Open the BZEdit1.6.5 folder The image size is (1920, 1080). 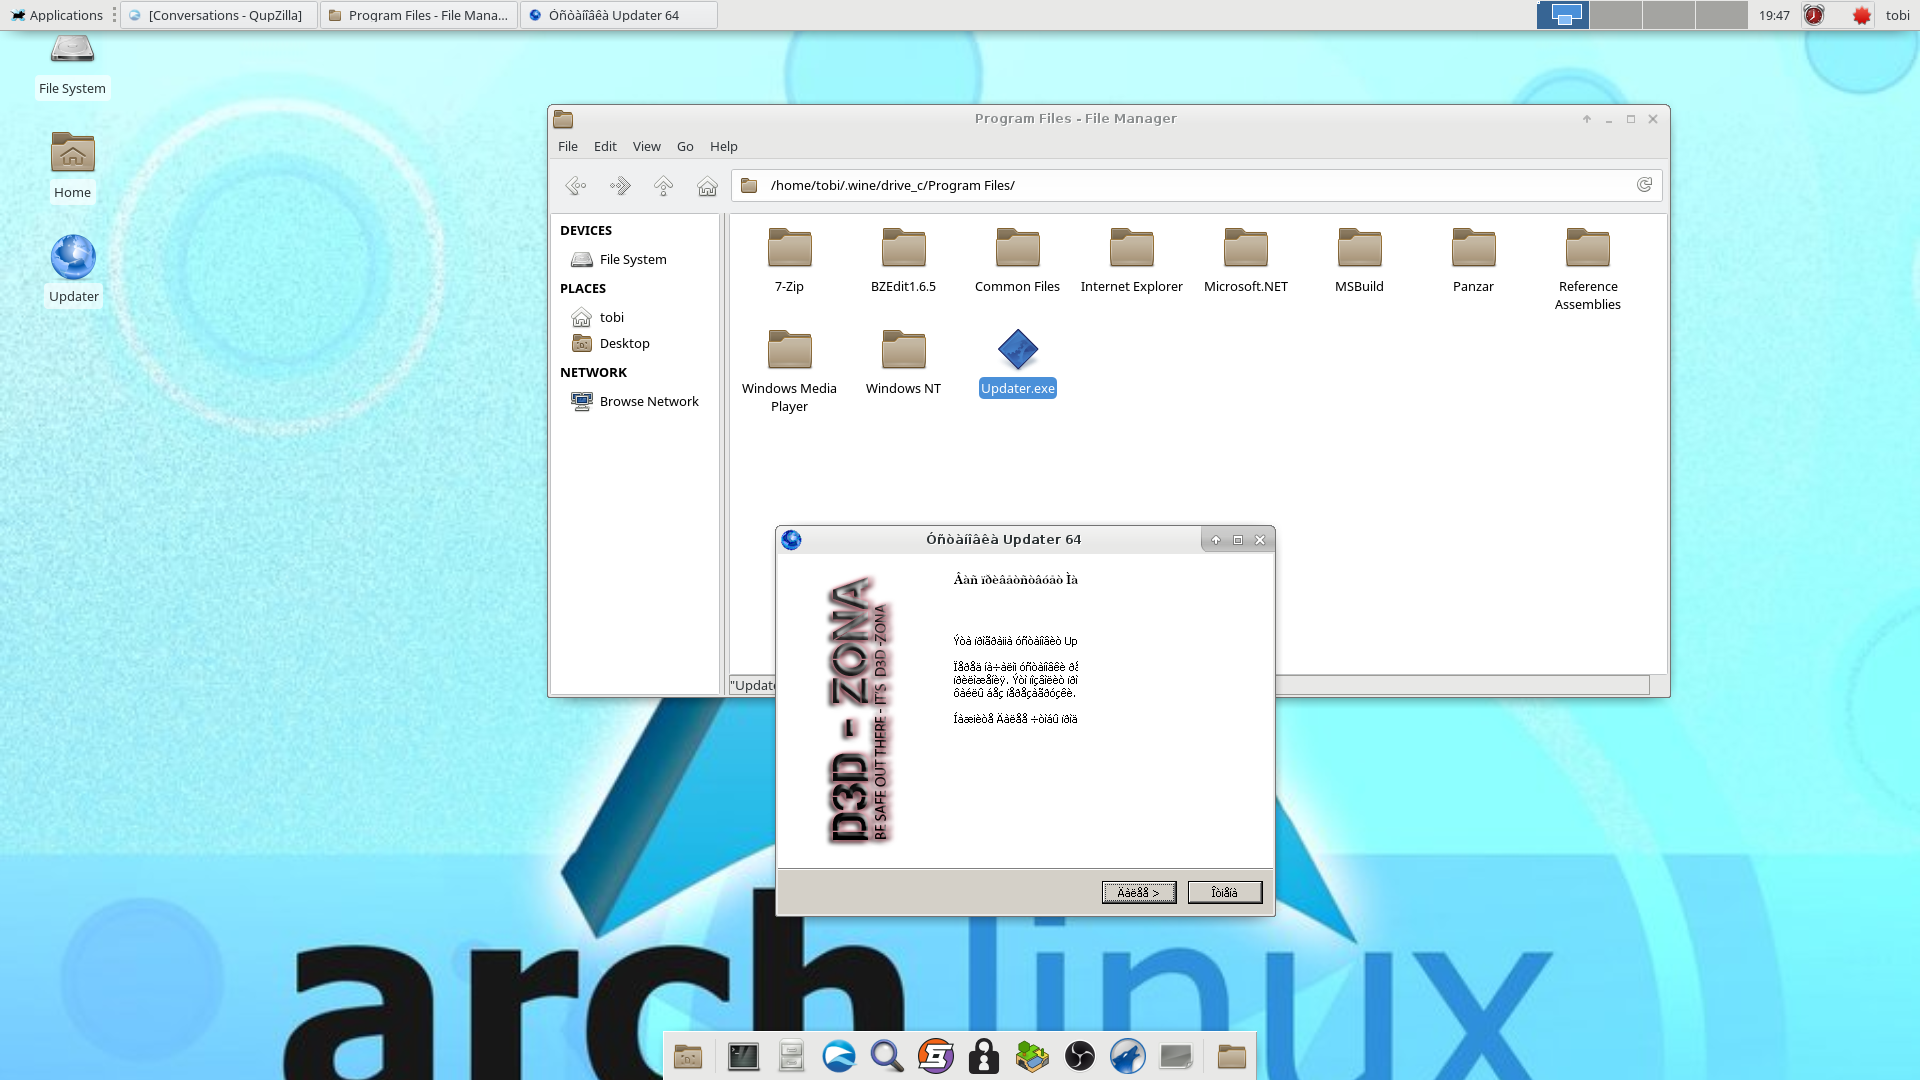pyautogui.click(x=903, y=260)
